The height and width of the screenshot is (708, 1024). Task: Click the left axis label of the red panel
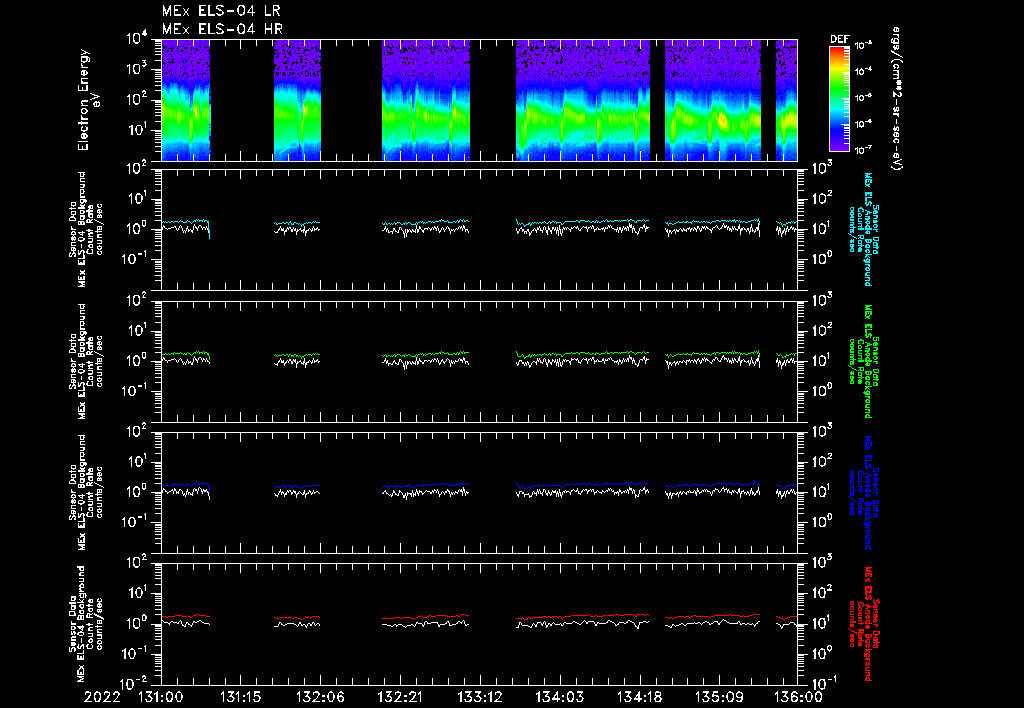[86, 624]
